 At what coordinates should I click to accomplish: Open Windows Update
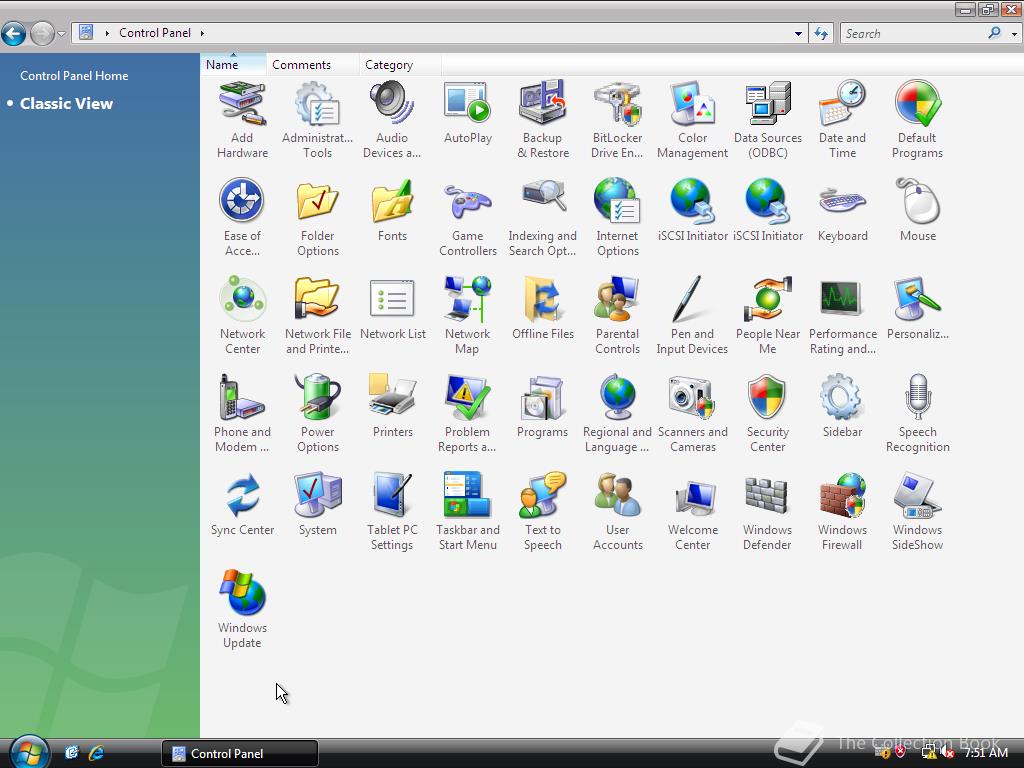click(x=242, y=609)
